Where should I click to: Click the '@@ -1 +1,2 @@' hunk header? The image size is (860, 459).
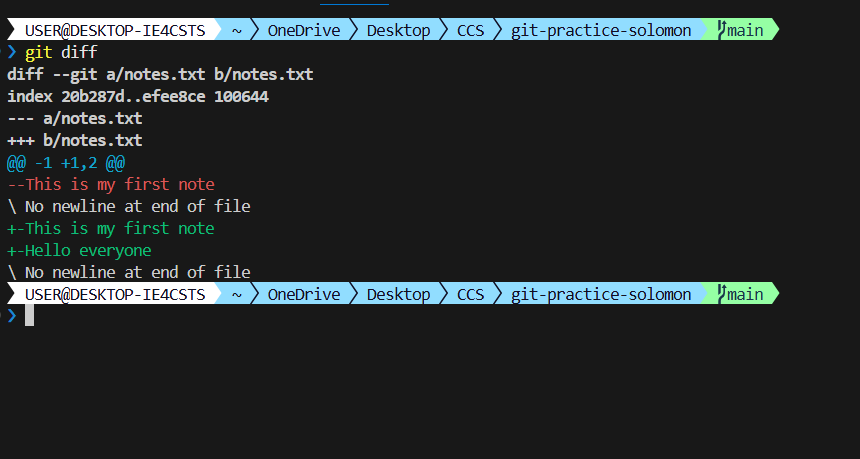click(x=66, y=162)
